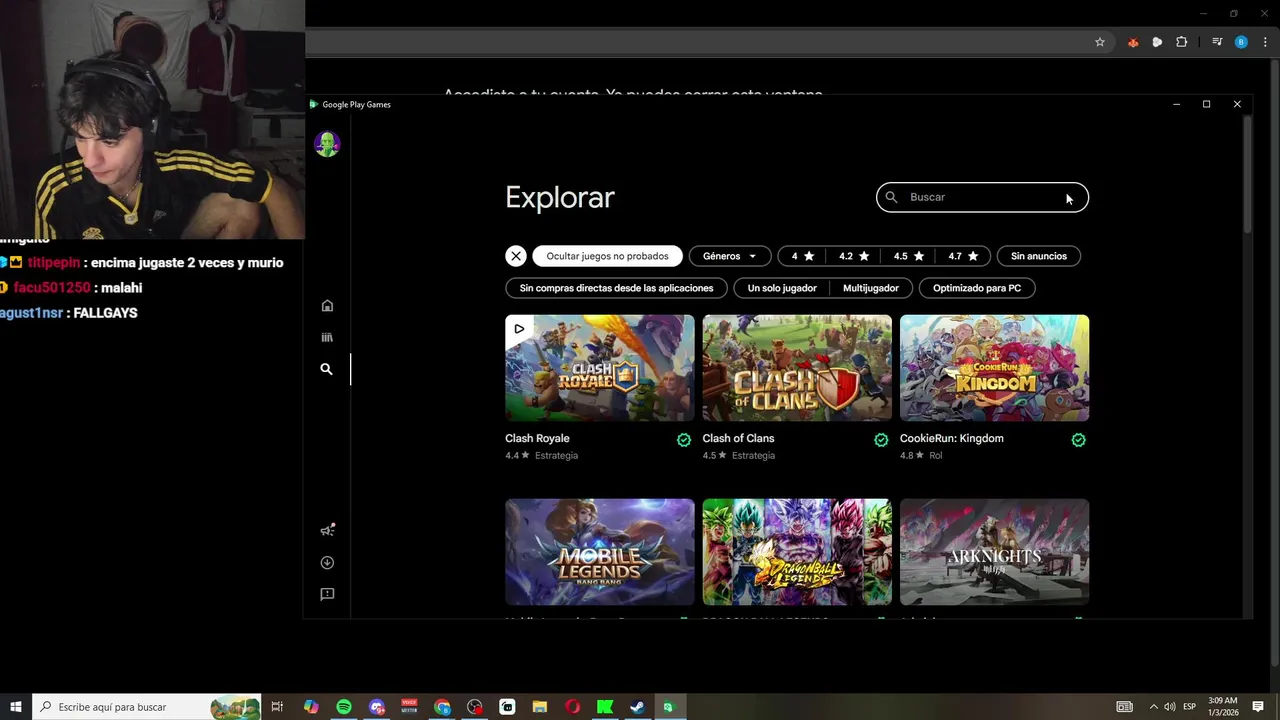Toggle 'Sin compras directas desde las aplicaciones' filter

point(616,288)
